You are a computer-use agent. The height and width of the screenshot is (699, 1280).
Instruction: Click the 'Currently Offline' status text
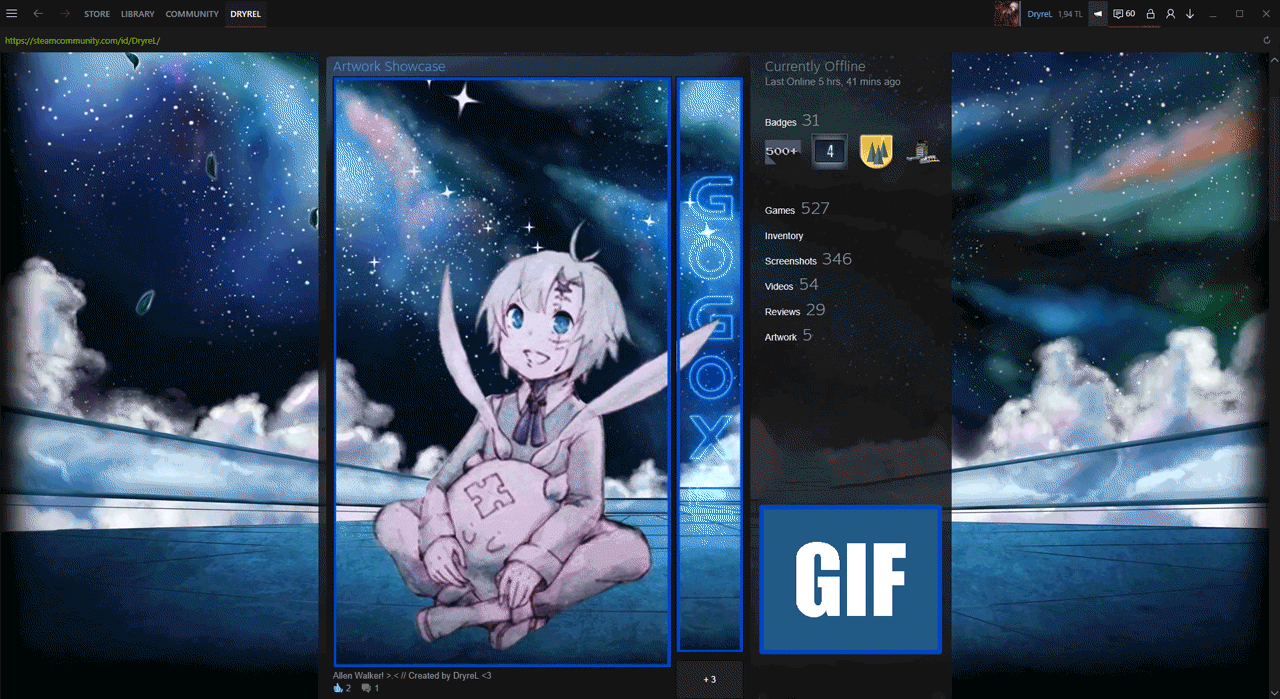[815, 67]
